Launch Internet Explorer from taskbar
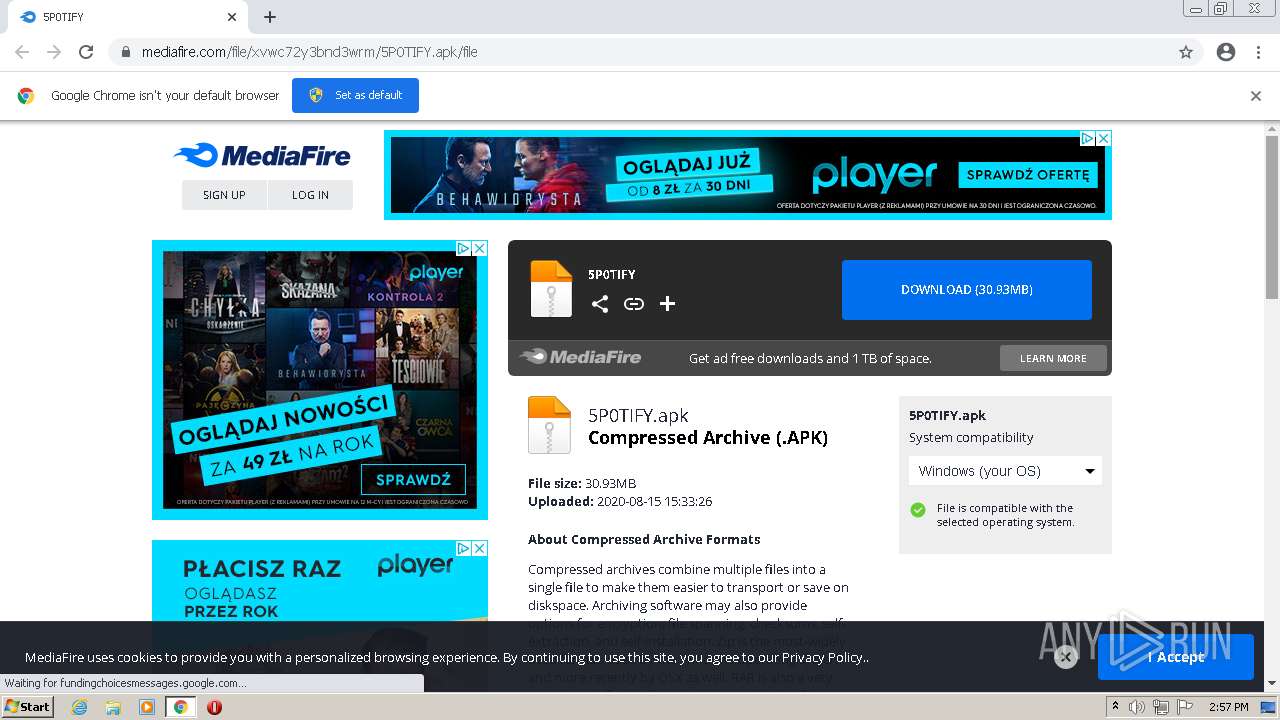Image resolution: width=1280 pixels, height=720 pixels. (80, 707)
